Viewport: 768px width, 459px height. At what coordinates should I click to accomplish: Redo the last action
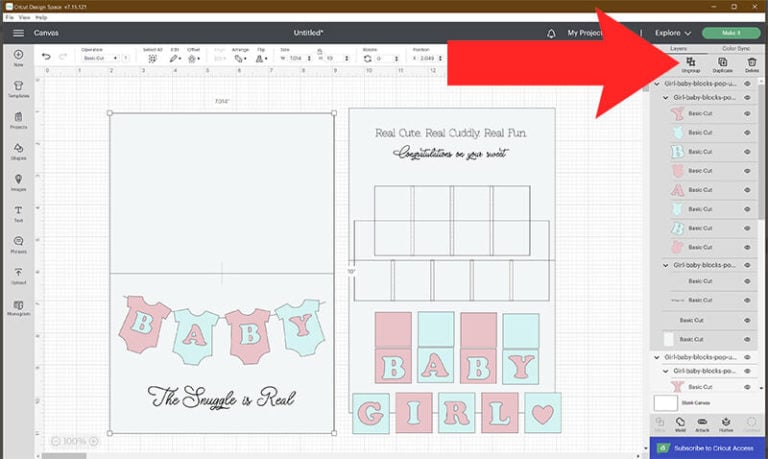click(x=63, y=57)
